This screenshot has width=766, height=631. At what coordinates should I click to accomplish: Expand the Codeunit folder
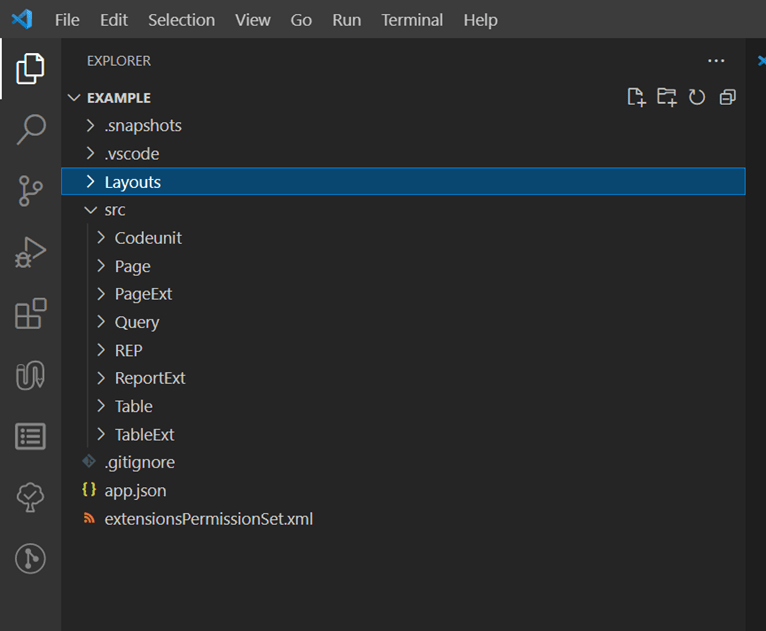tap(147, 238)
